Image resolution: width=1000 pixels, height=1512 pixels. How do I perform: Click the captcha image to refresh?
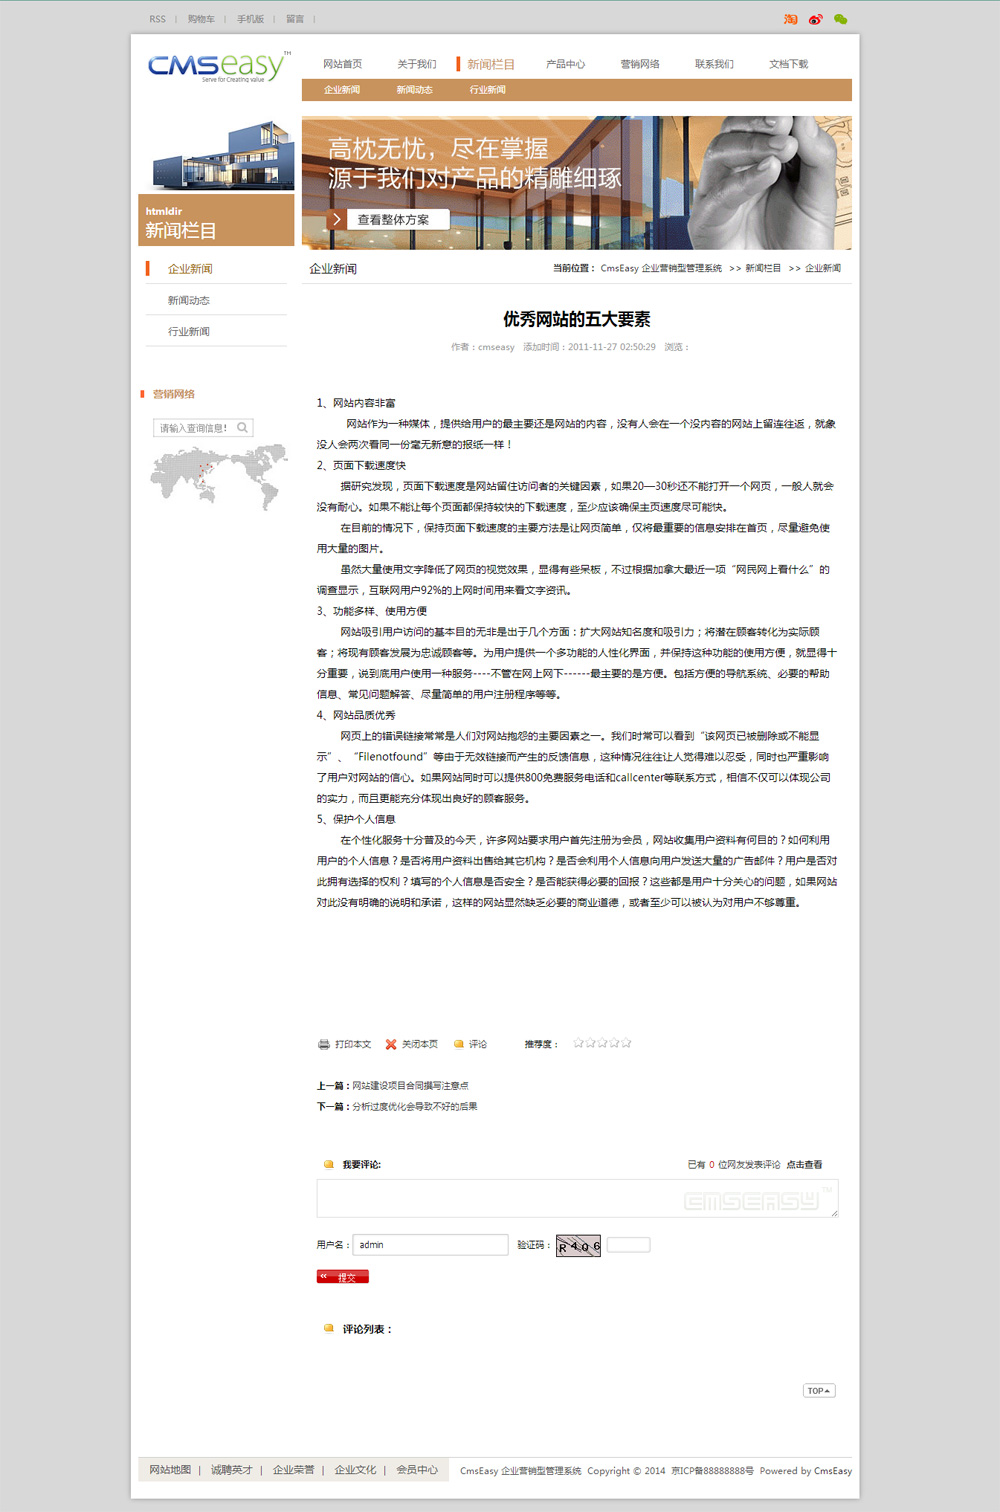click(578, 1246)
